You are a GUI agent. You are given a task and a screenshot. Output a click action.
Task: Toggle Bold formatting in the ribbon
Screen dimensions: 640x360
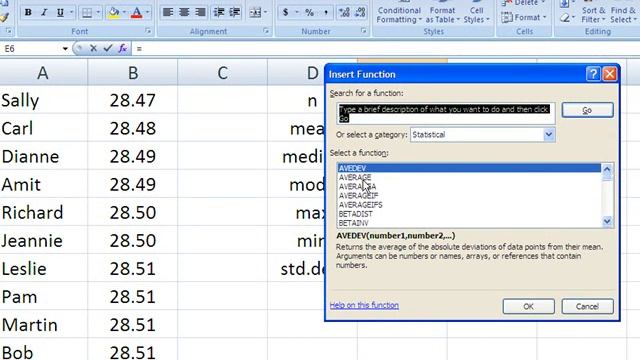pos(28,13)
